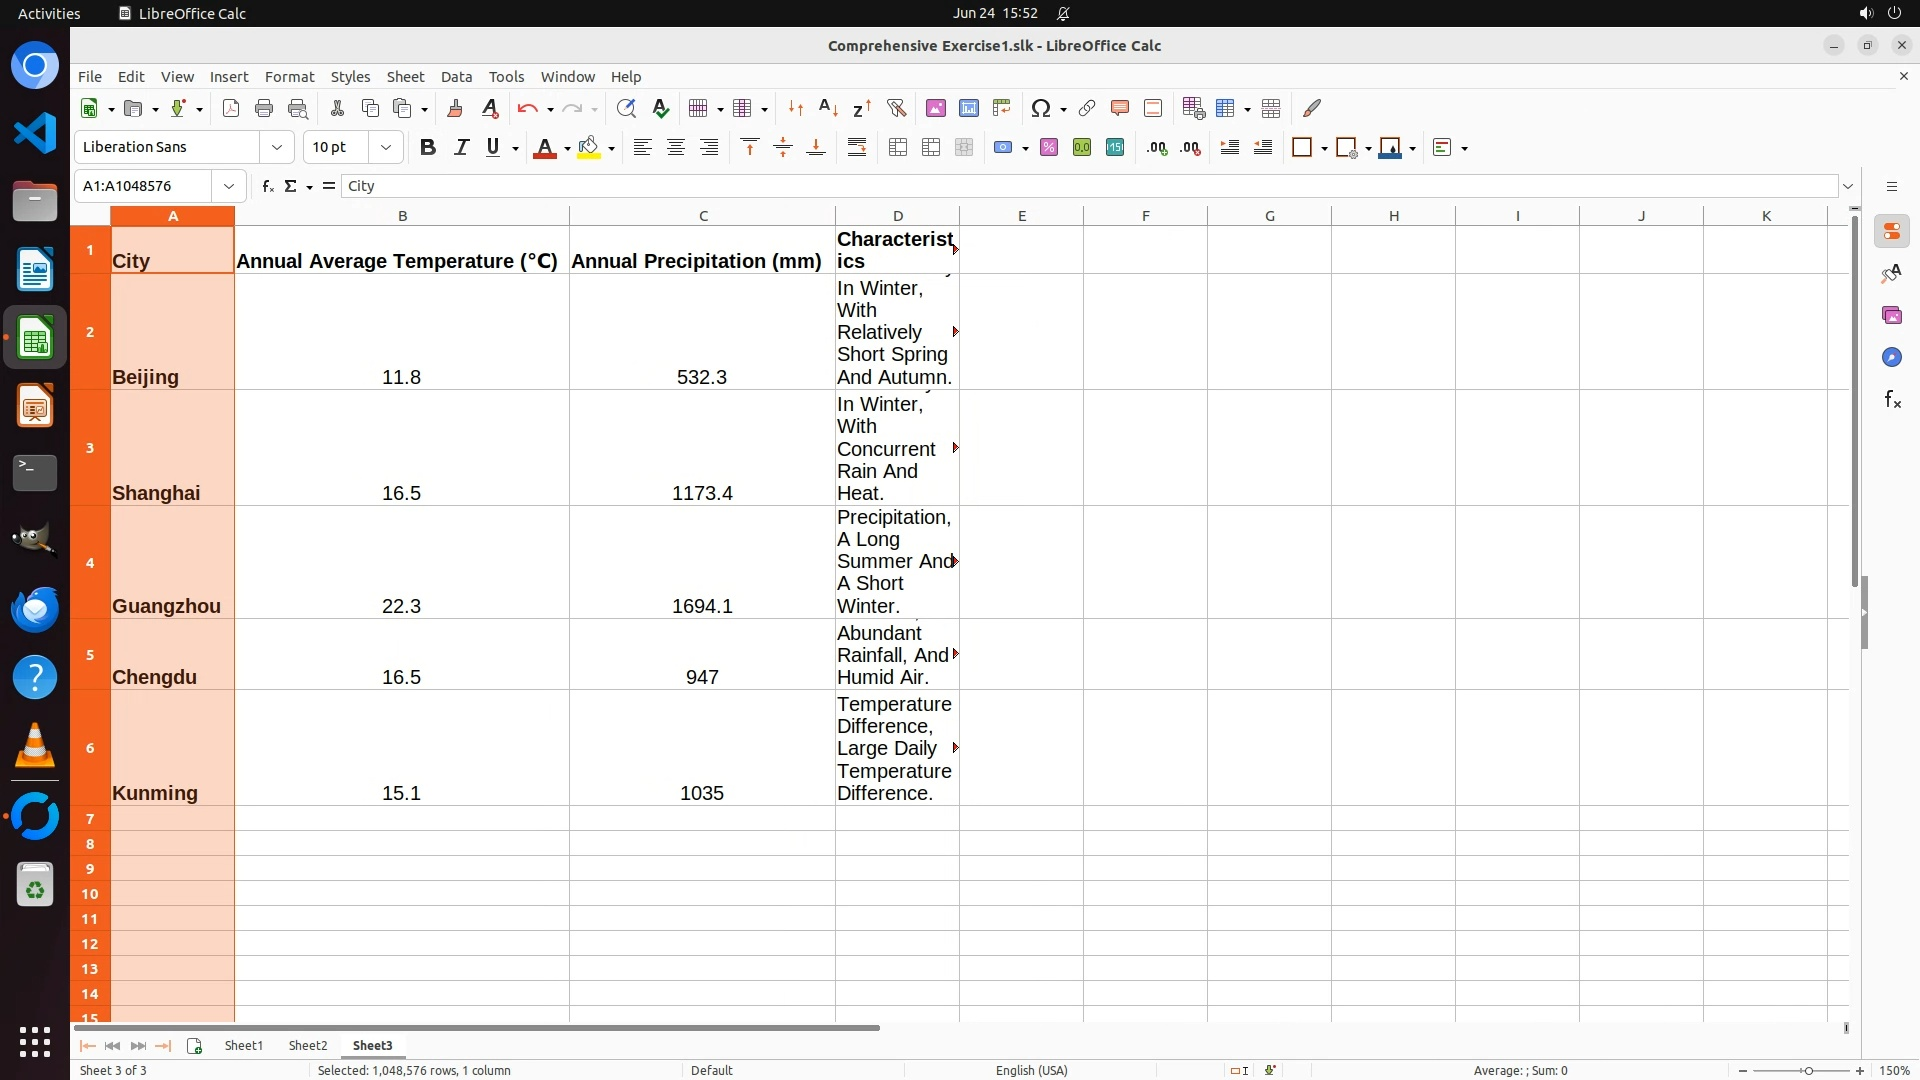
Task: Toggle Italic formatting
Action: 461,148
